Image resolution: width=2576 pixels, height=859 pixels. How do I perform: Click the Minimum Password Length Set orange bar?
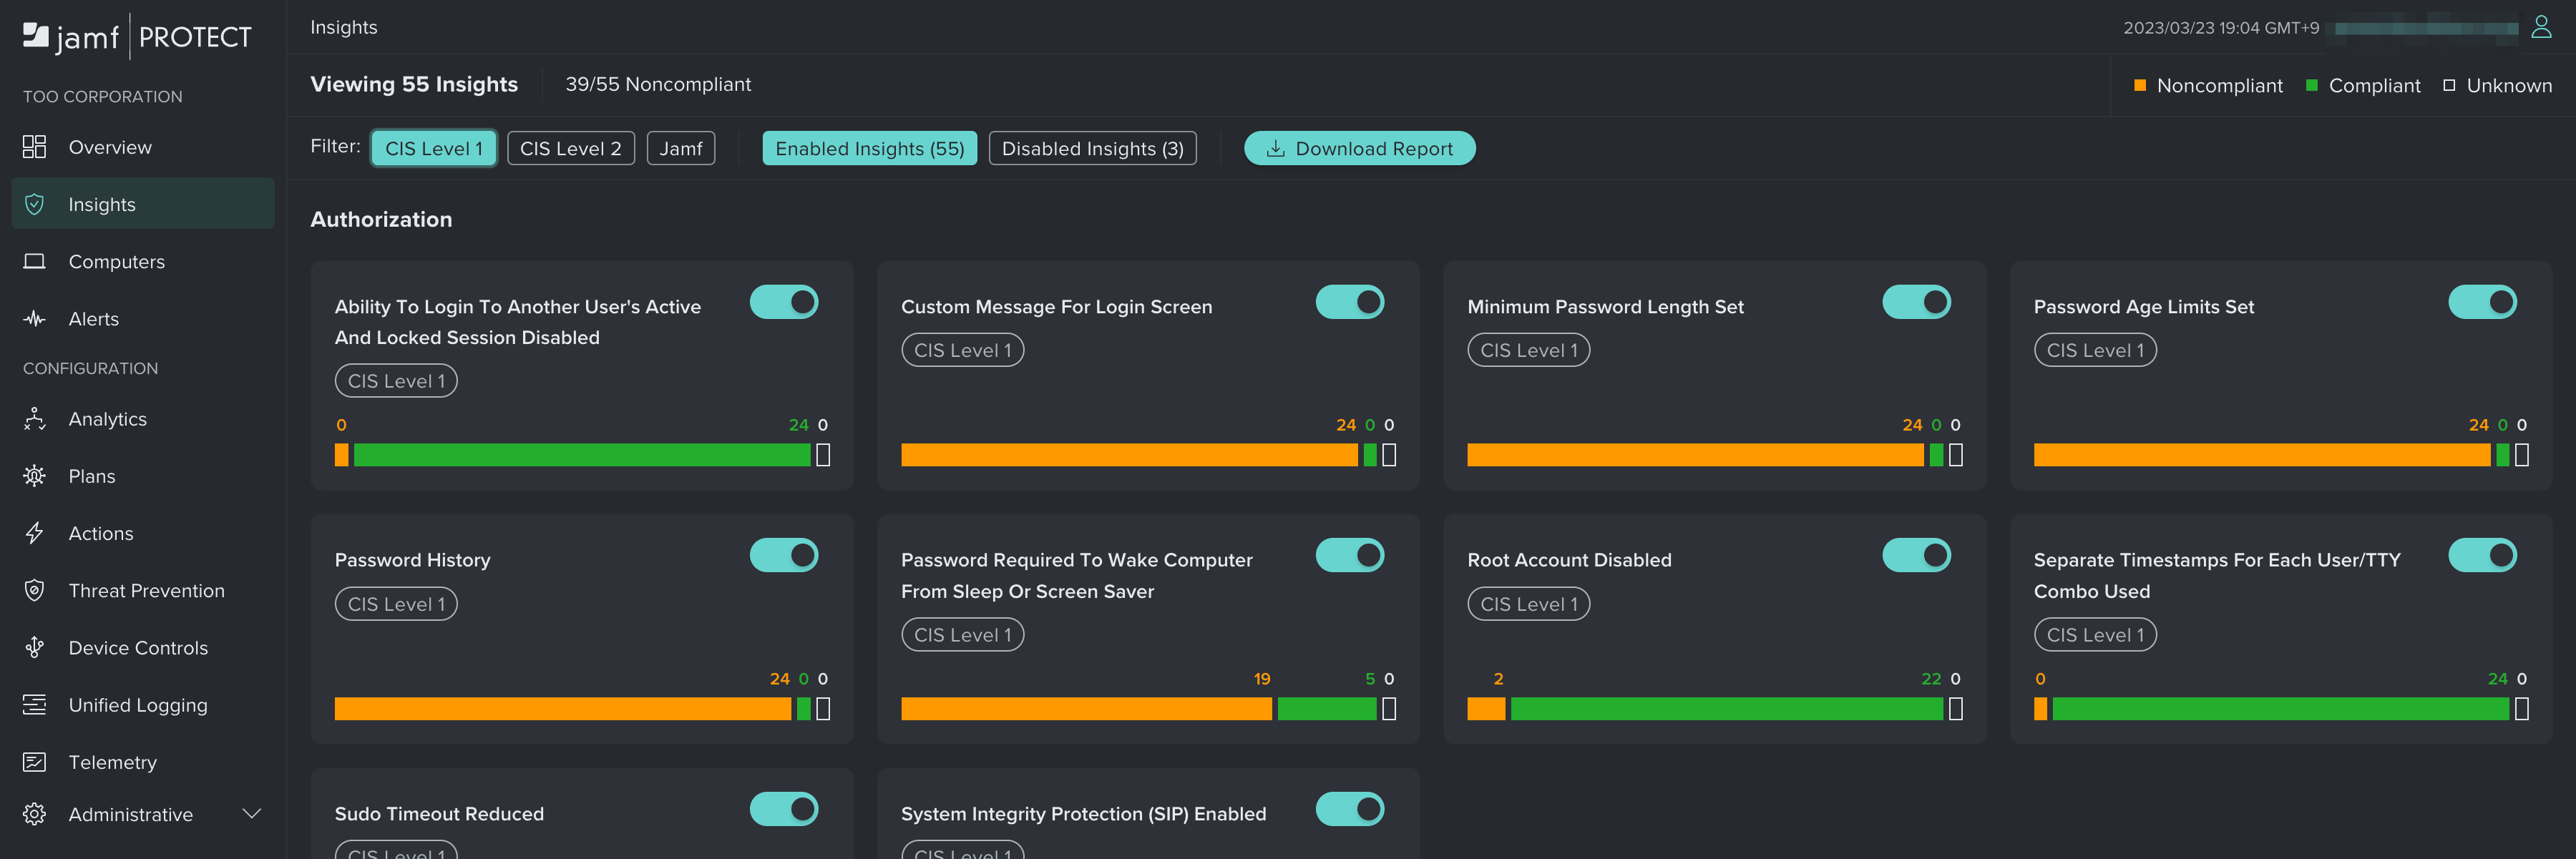click(1694, 456)
